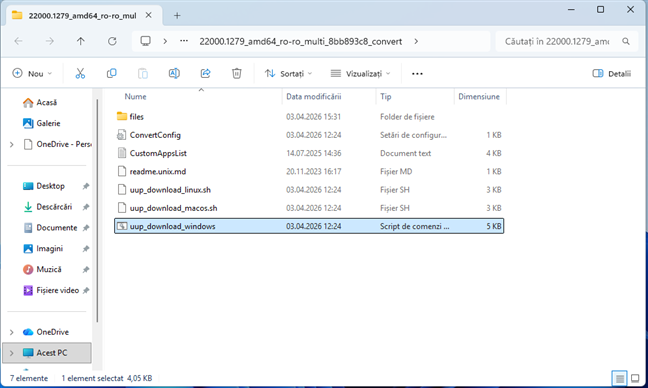648x388 pixels.
Task: Click the Cut scissors icon
Action: pos(80,74)
